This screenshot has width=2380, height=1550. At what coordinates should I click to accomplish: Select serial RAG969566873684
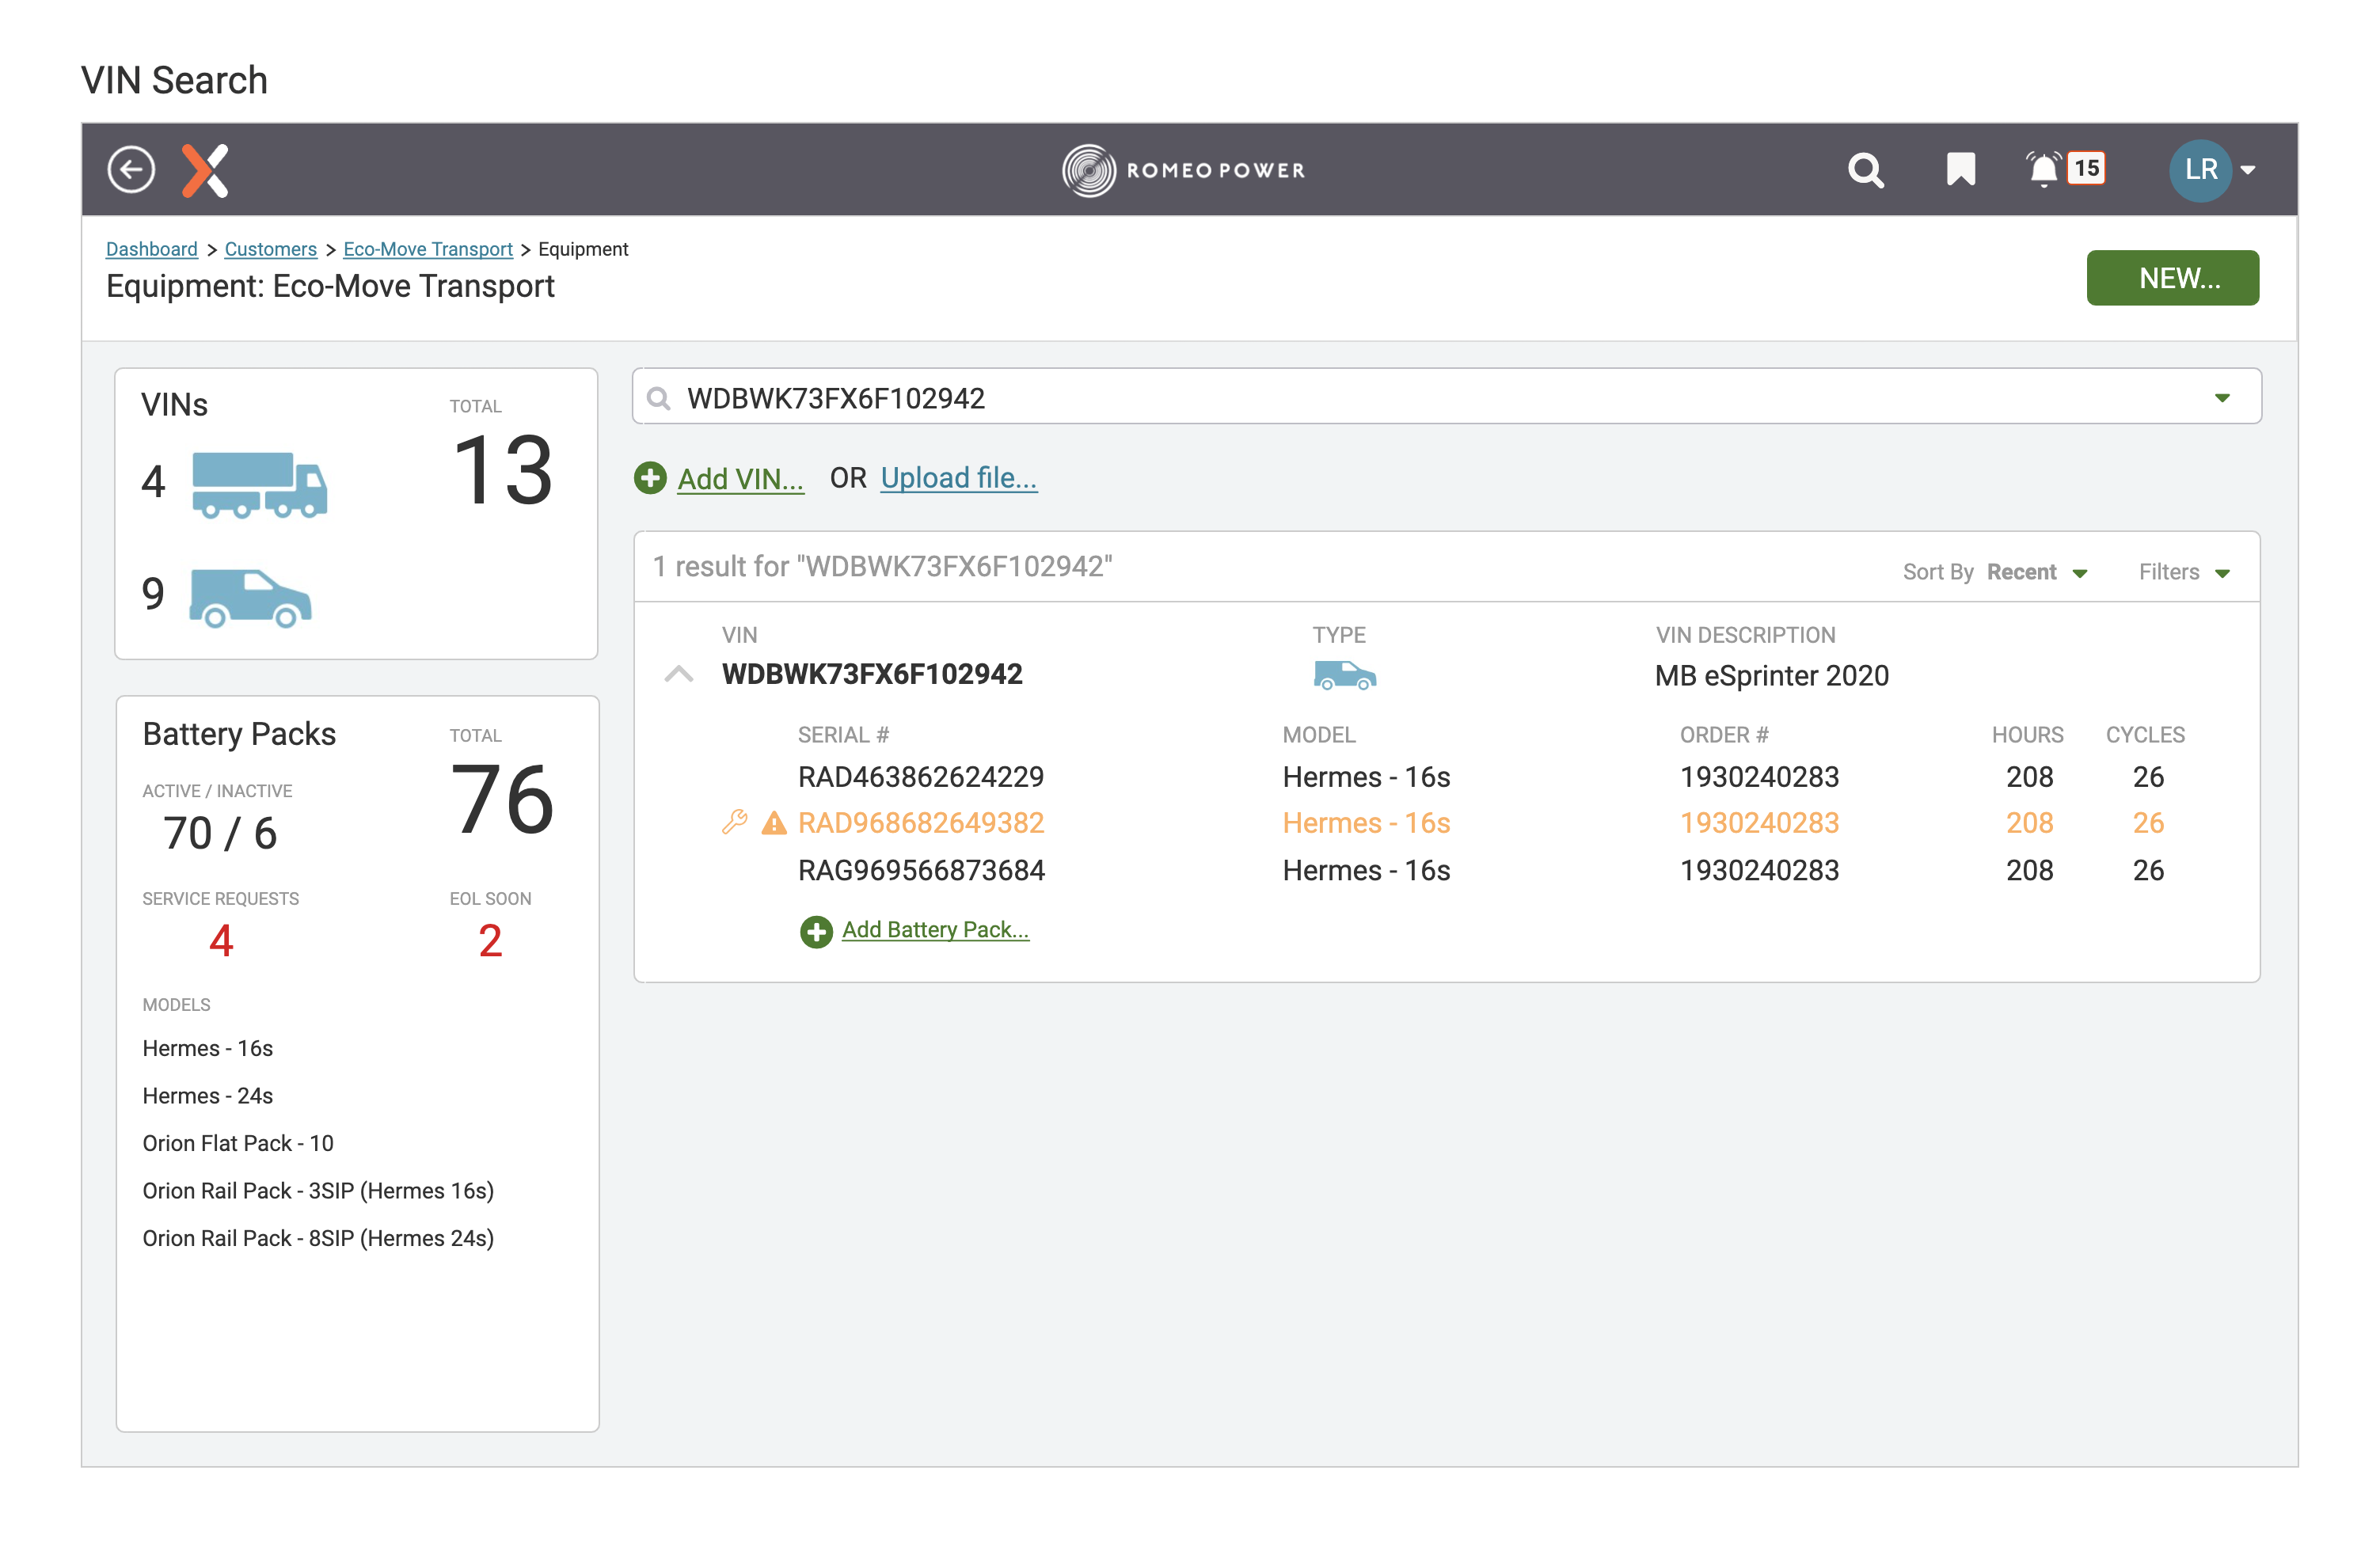pos(921,870)
